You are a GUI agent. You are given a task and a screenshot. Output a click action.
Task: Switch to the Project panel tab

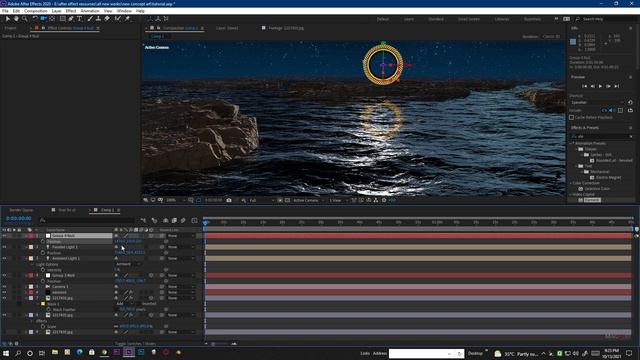[10, 28]
